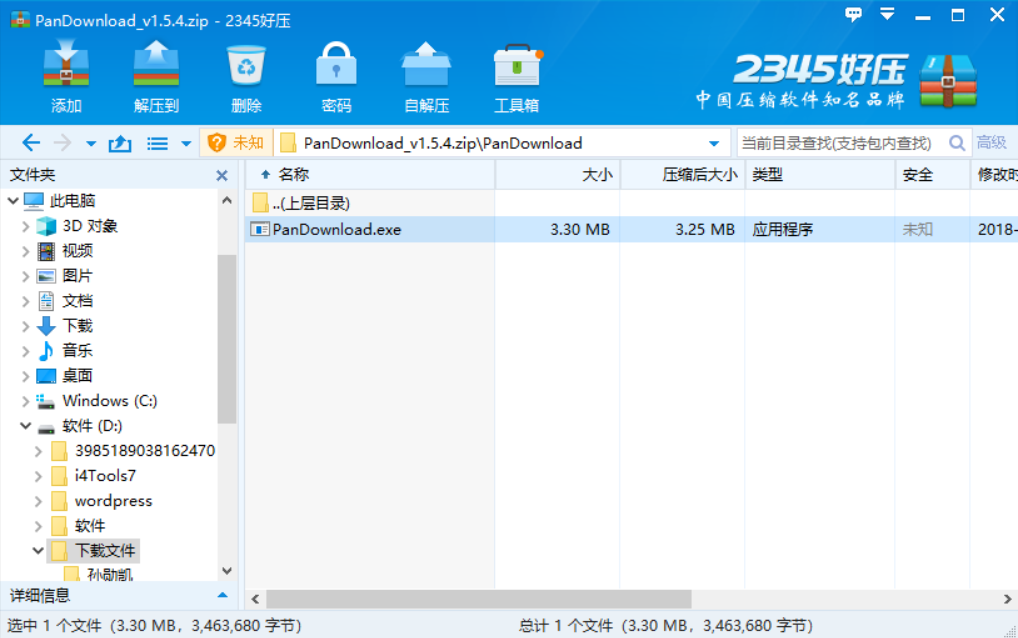Go back with the left arrow

31,143
